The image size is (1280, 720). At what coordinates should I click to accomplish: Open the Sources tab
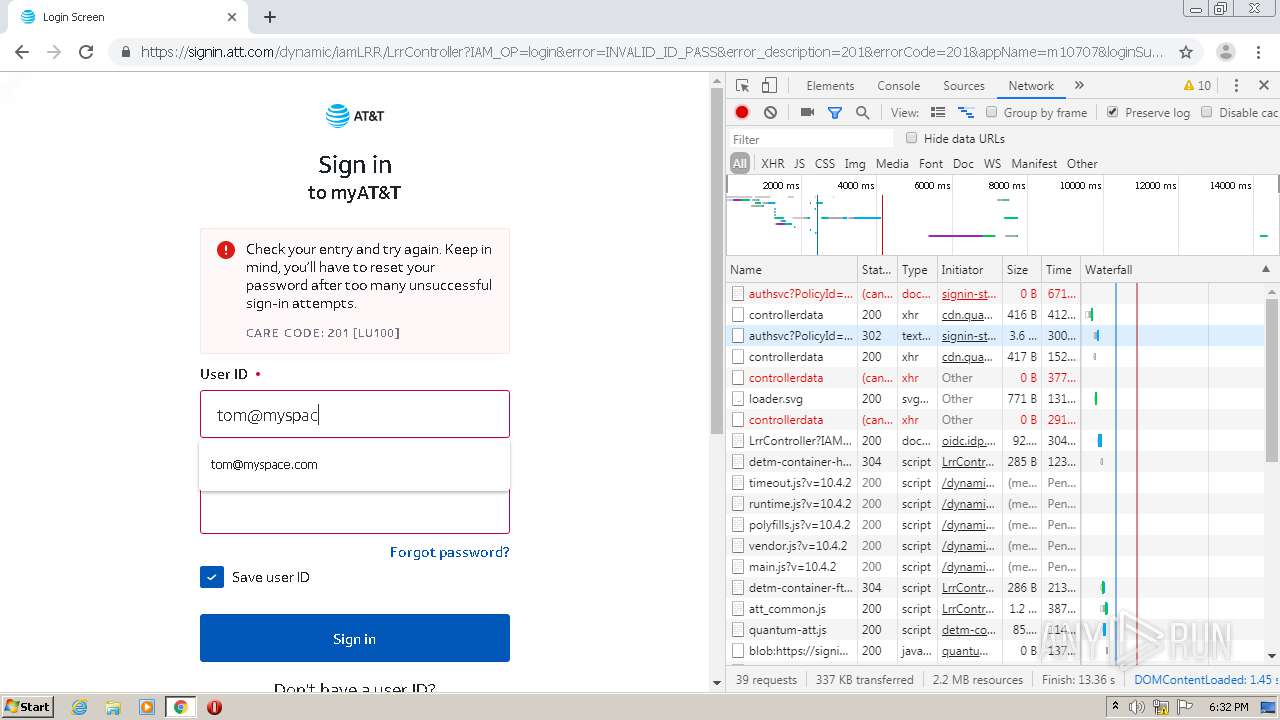point(964,86)
